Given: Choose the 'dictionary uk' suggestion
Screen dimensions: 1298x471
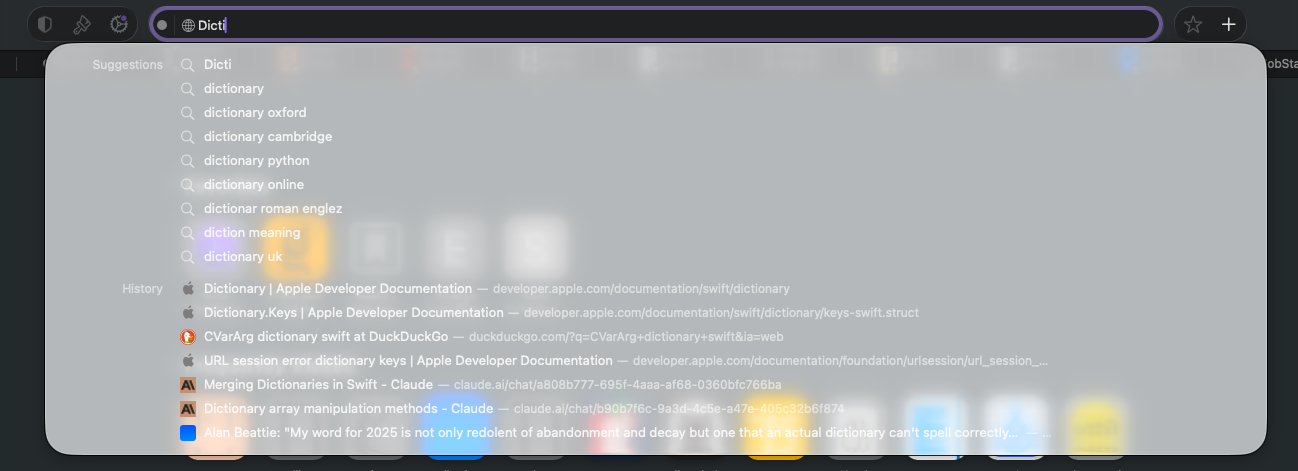Looking at the screenshot, I should click(x=243, y=256).
